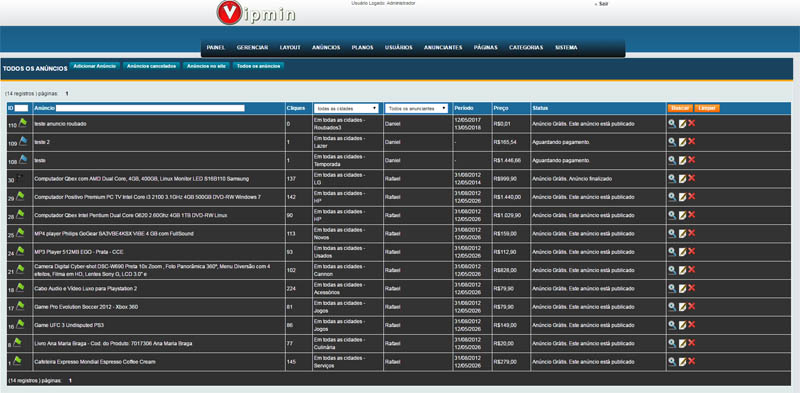Click the Buscar button
Screen dimensions: 800x393
(x=680, y=108)
